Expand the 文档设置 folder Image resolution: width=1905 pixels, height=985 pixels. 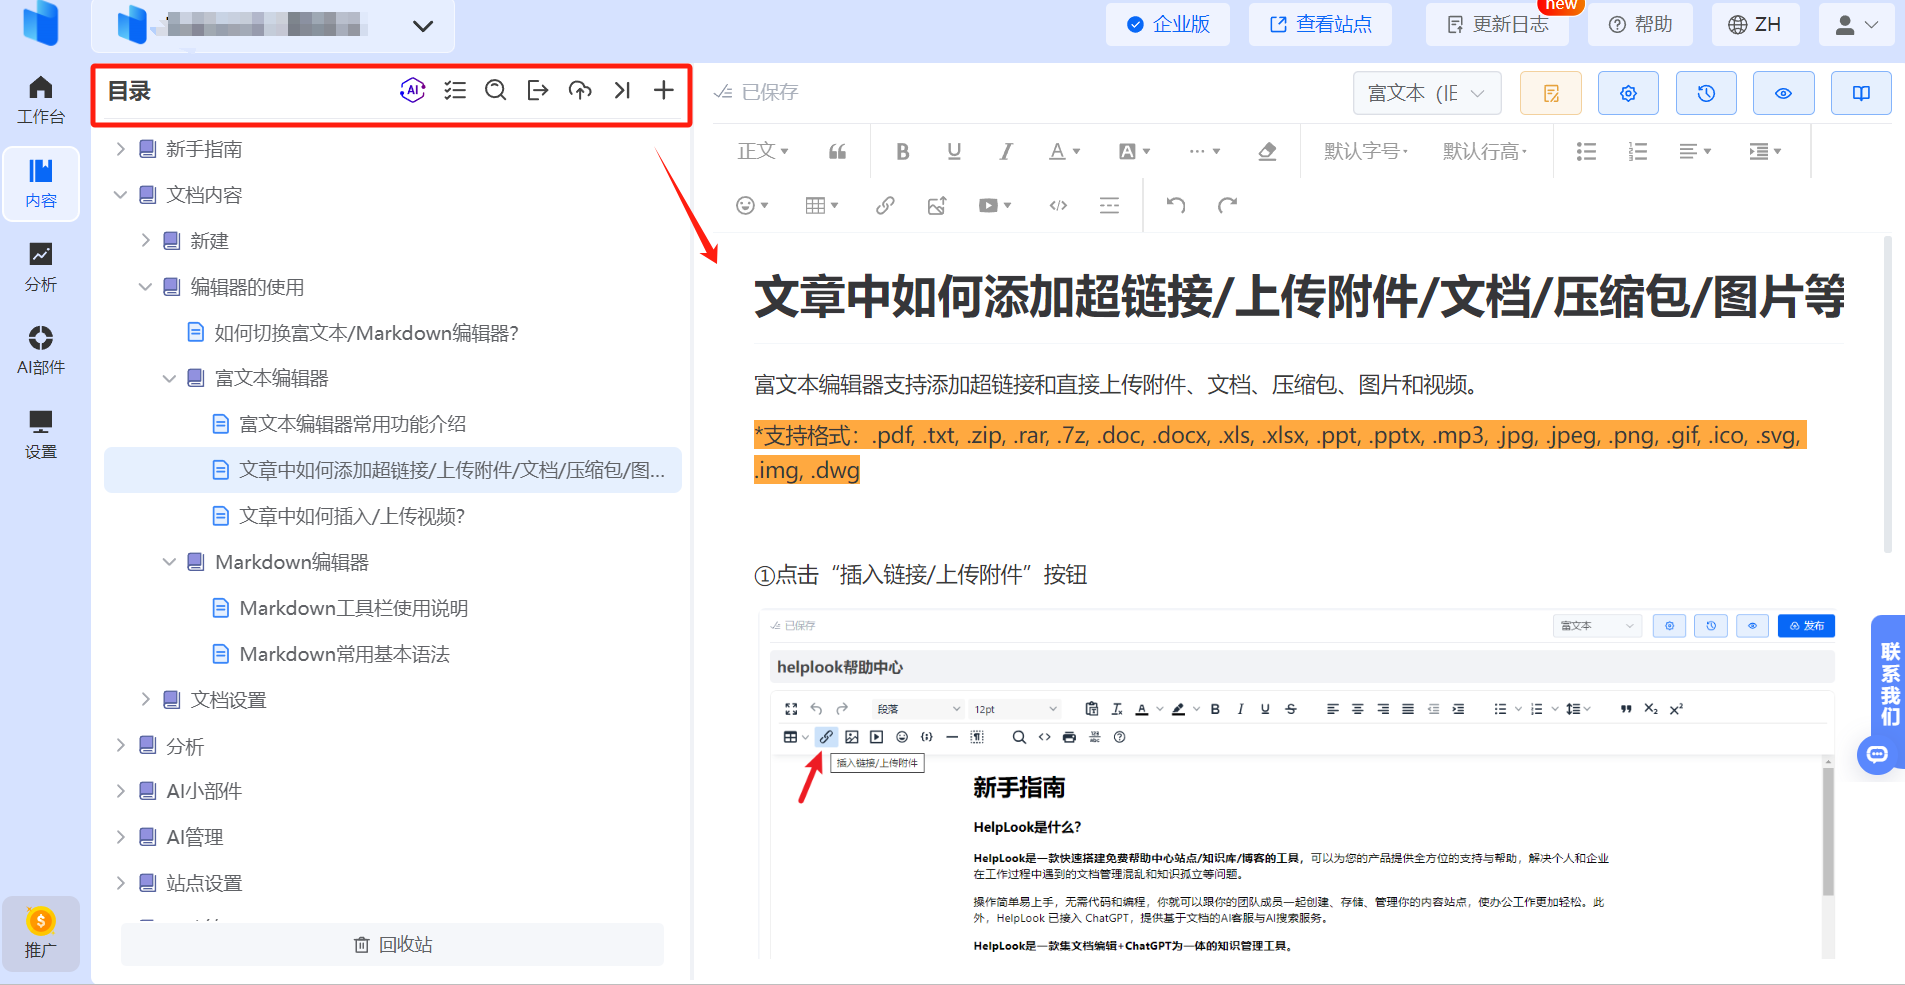[146, 700]
